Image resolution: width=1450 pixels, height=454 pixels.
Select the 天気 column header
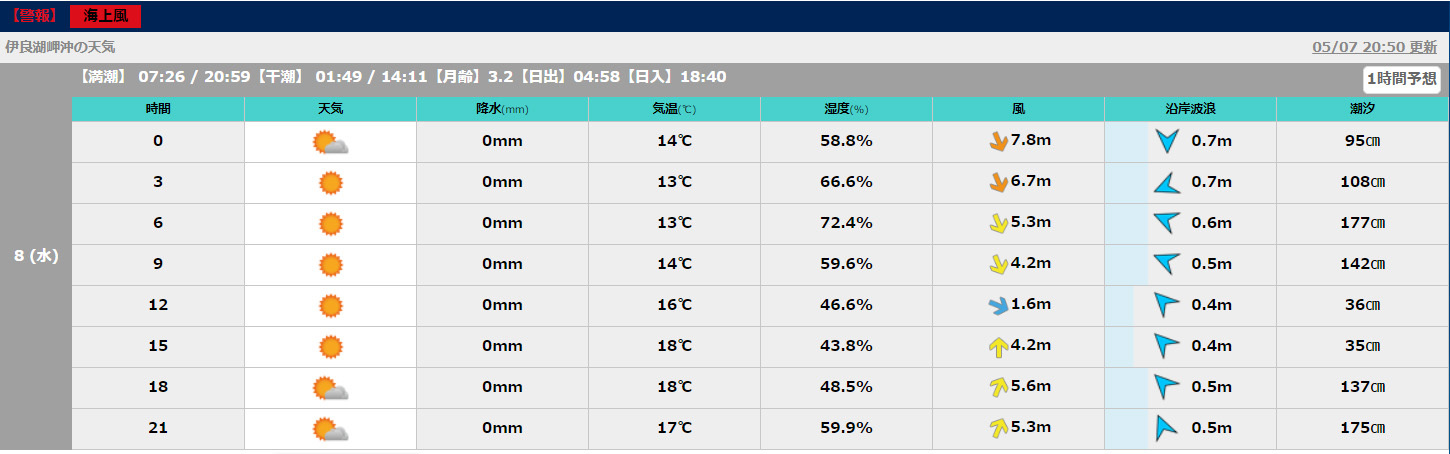tap(330, 109)
